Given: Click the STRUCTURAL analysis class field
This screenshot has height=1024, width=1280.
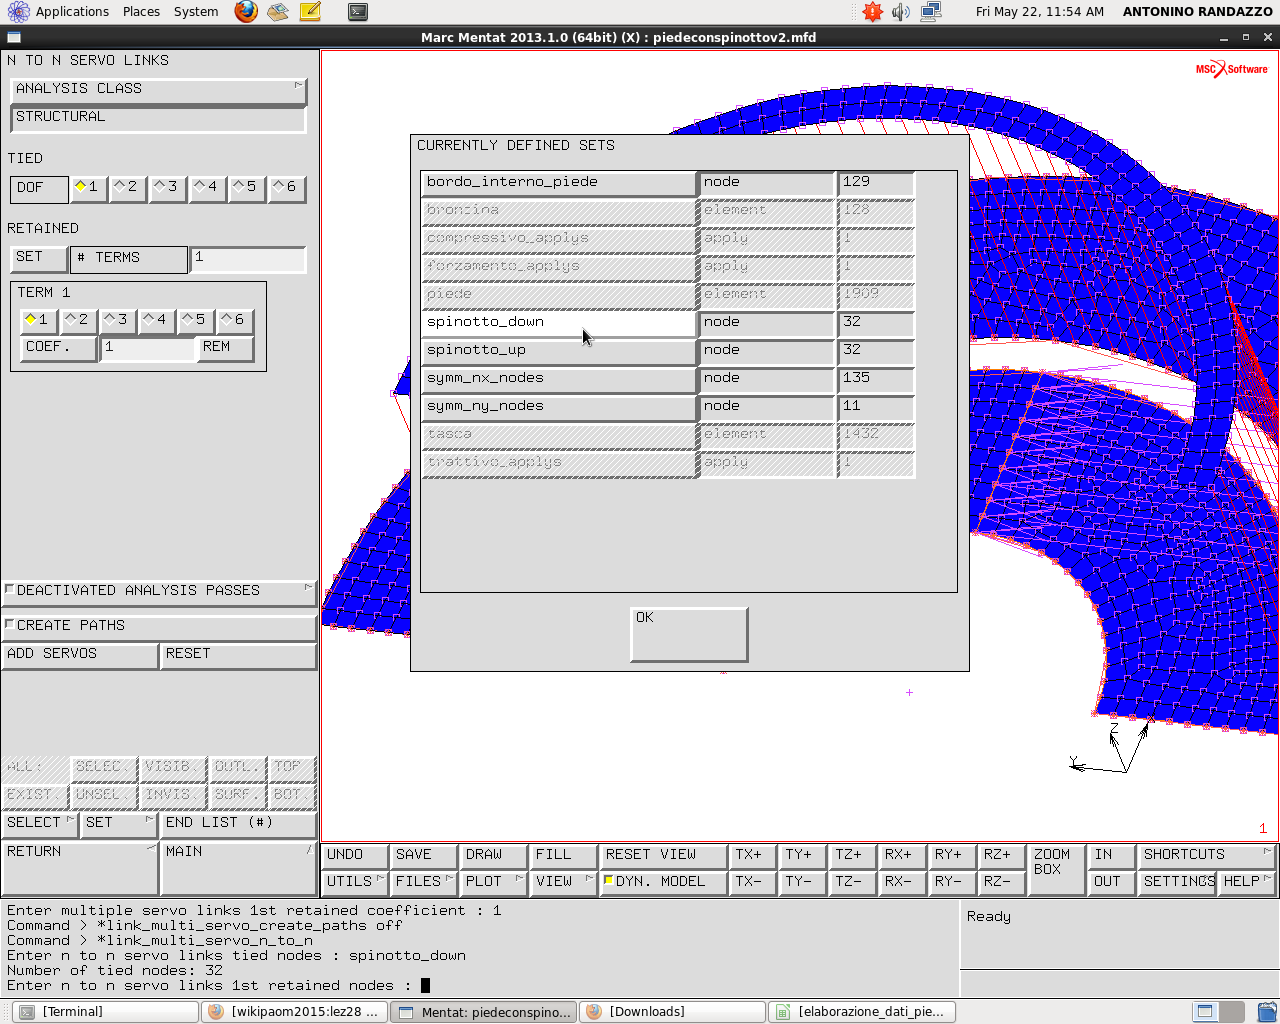Looking at the screenshot, I should point(158,118).
